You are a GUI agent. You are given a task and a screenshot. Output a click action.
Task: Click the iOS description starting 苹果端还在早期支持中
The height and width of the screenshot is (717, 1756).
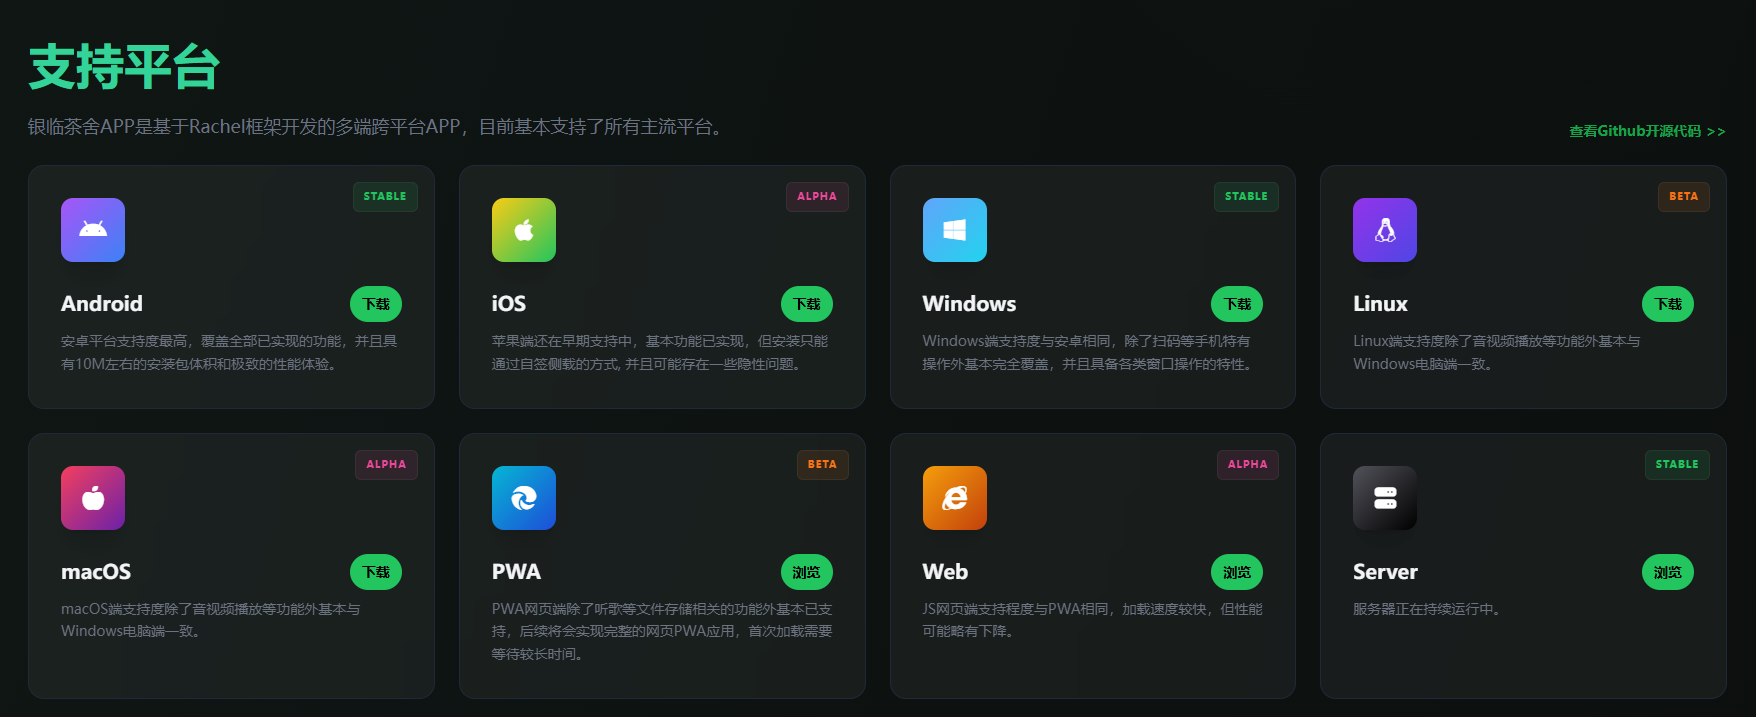pos(660,352)
